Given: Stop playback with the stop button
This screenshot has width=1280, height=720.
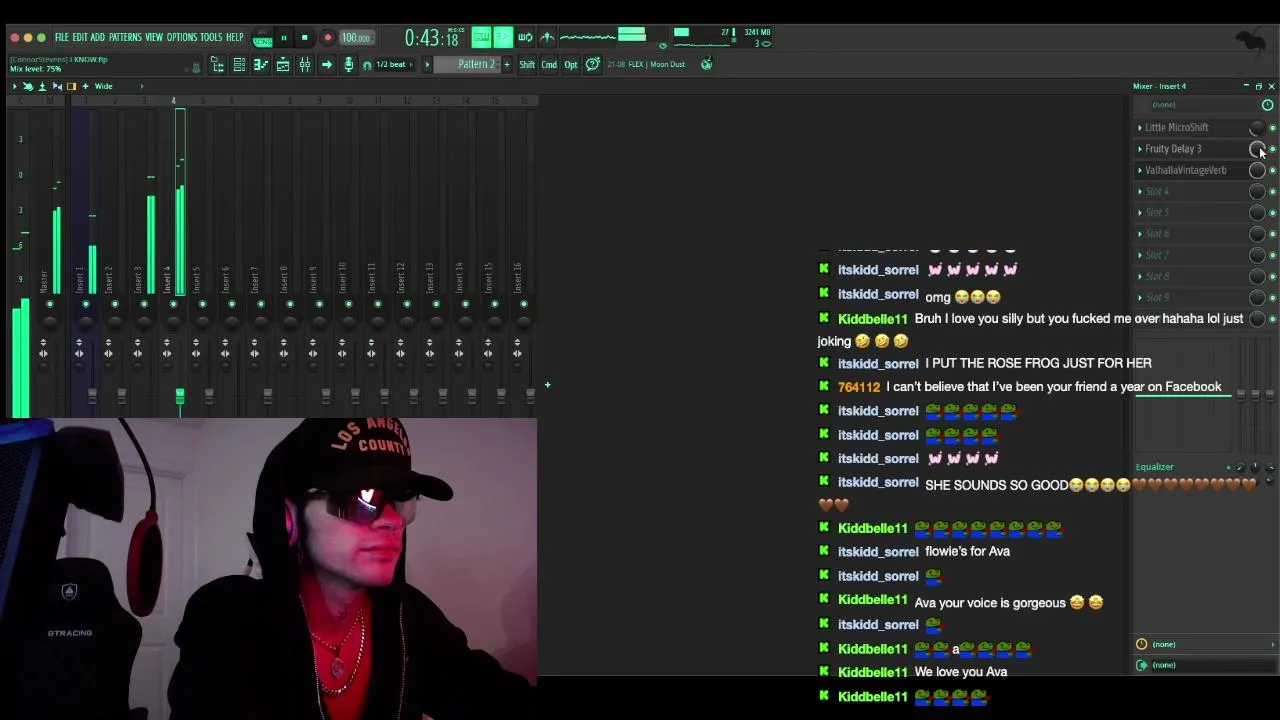Looking at the screenshot, I should 305,38.
